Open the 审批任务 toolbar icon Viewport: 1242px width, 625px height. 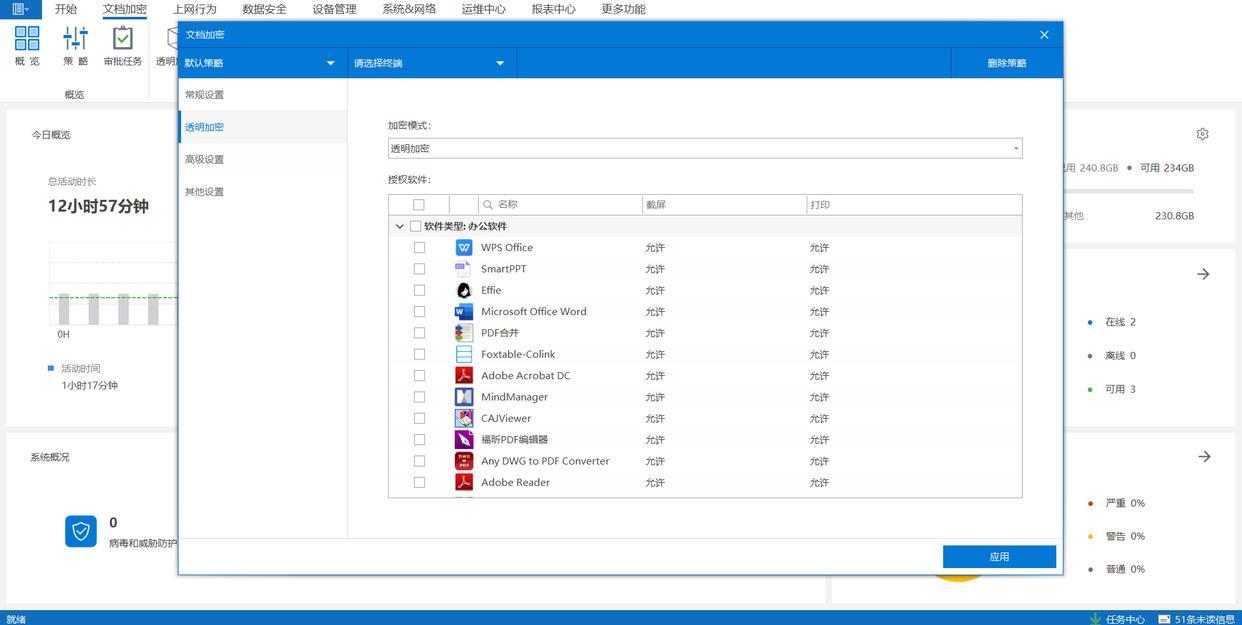pyautogui.click(x=123, y=46)
